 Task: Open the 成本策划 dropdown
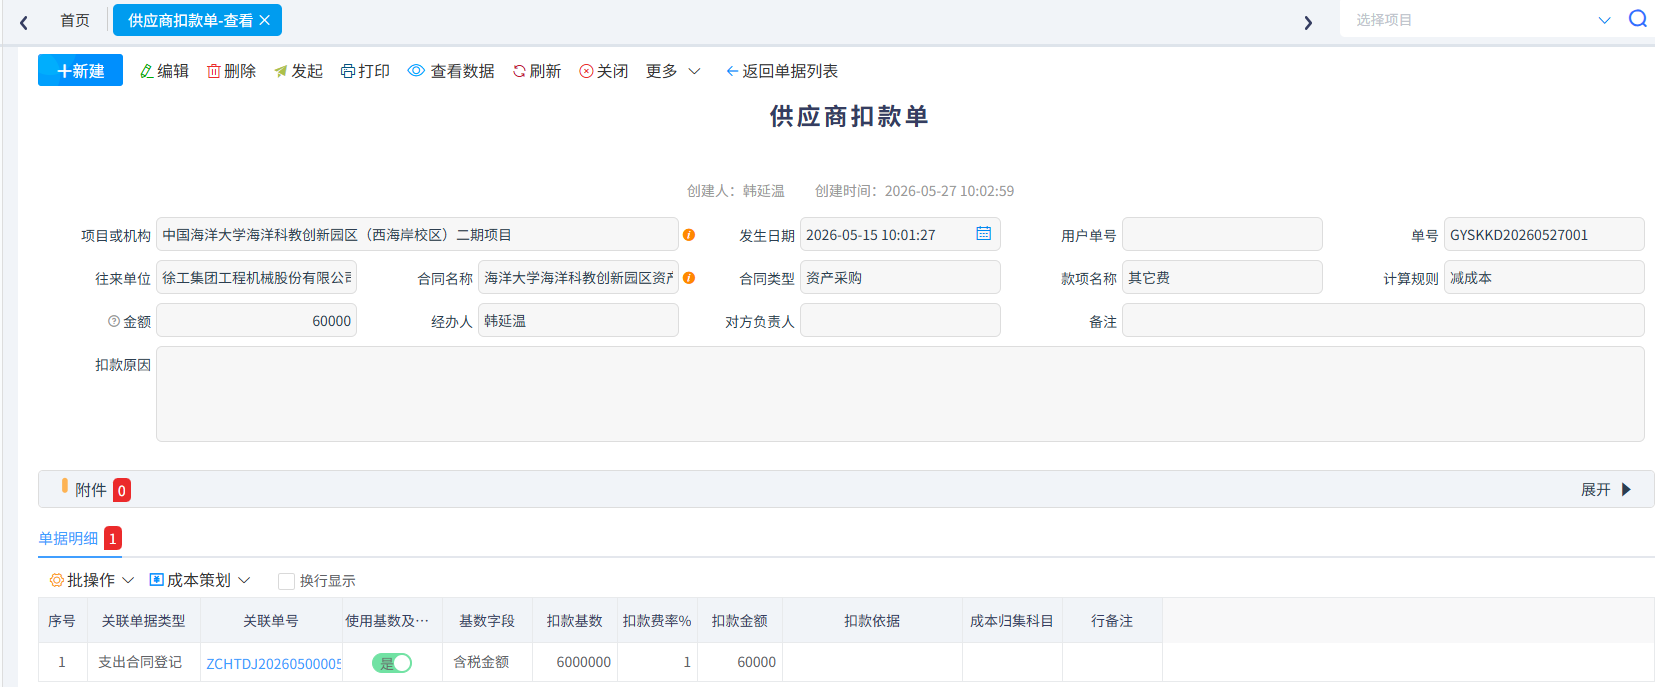[x=199, y=580]
